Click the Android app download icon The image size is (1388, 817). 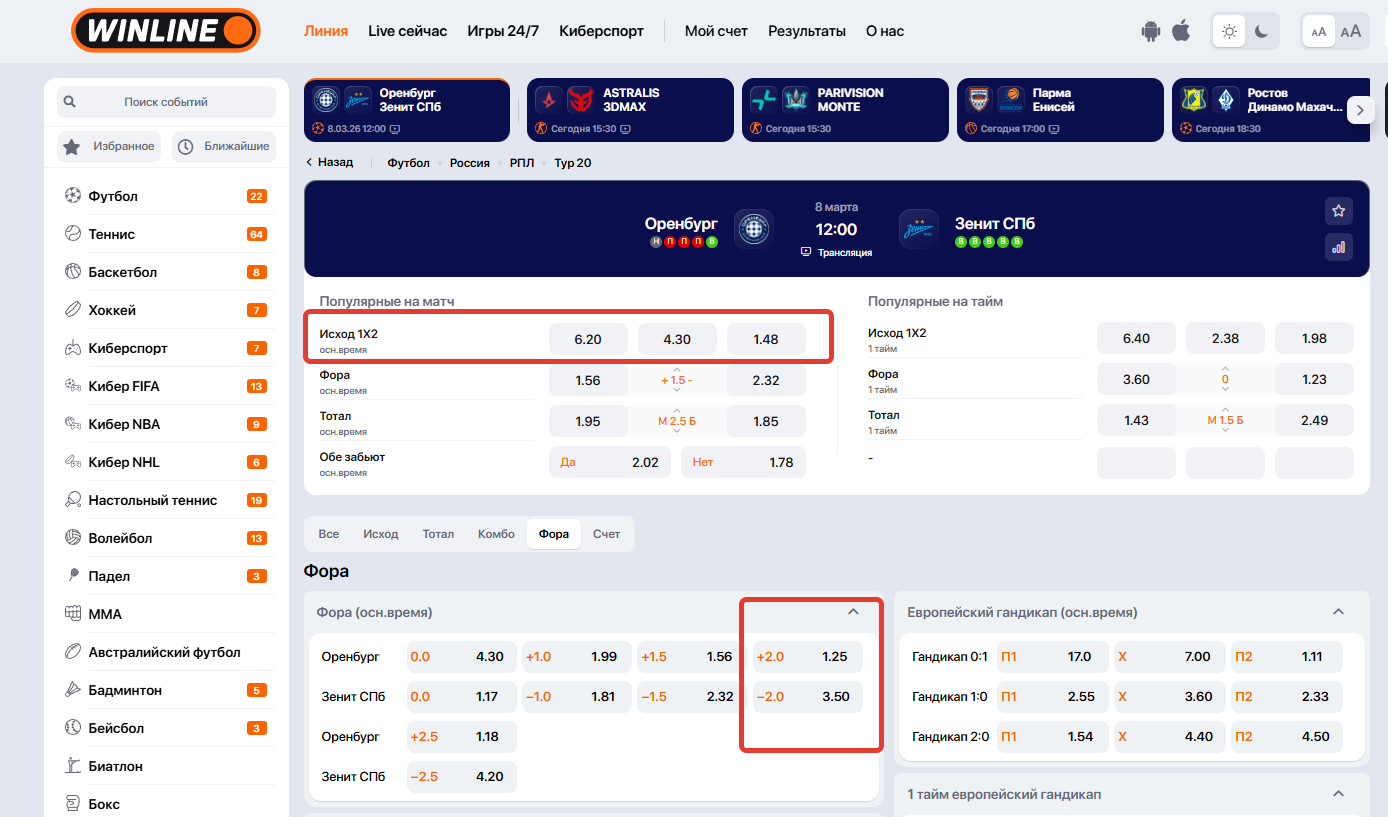point(1150,31)
